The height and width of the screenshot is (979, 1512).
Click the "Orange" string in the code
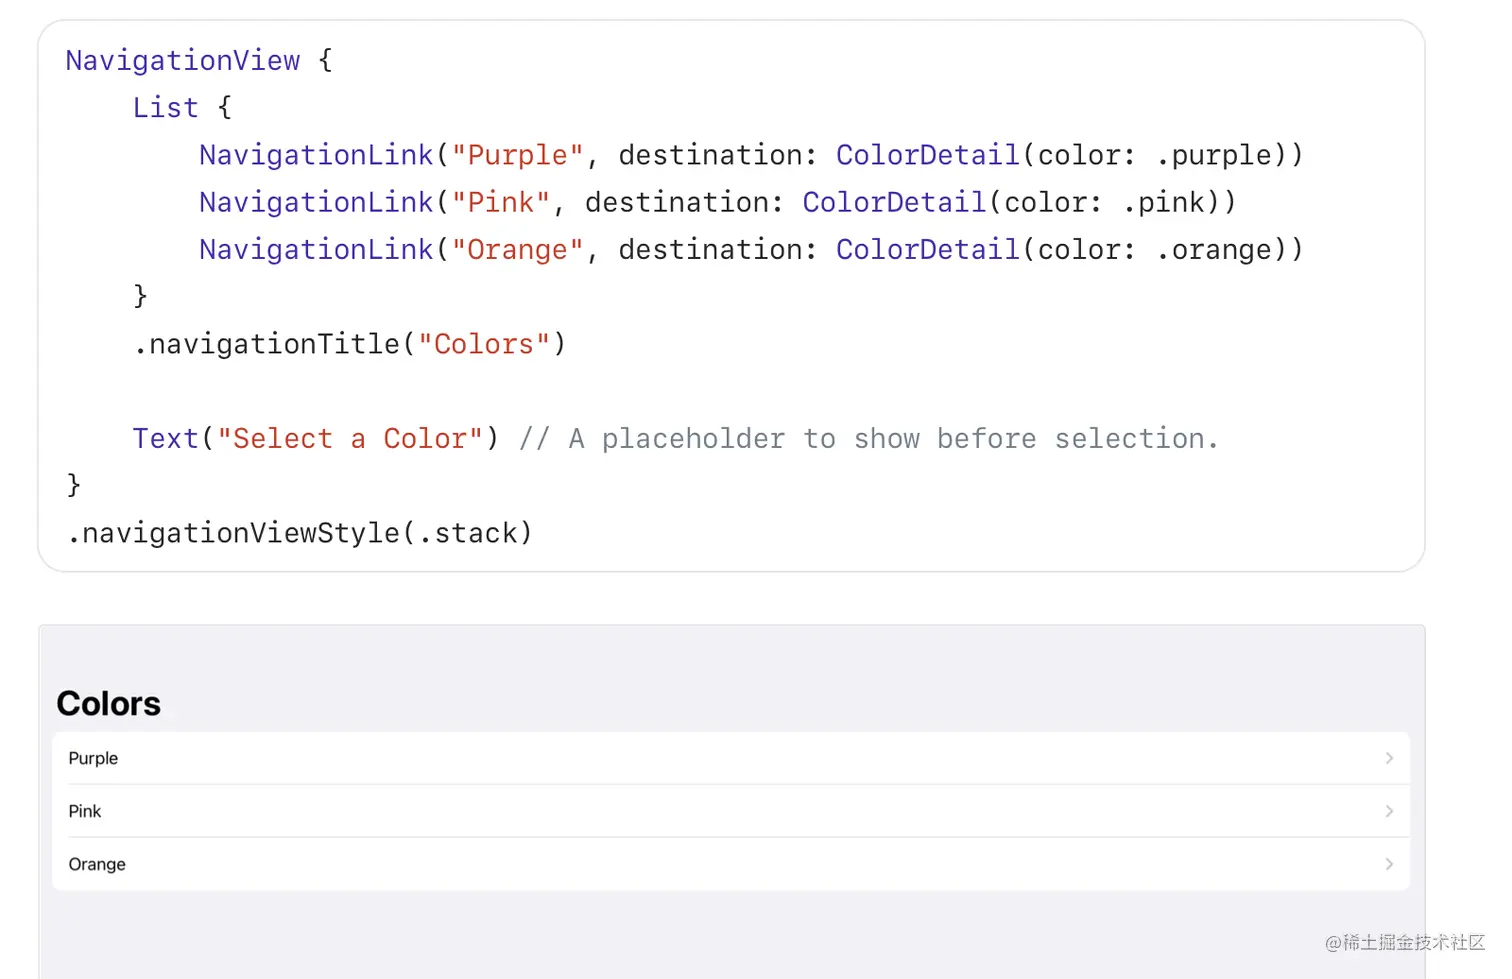point(517,249)
